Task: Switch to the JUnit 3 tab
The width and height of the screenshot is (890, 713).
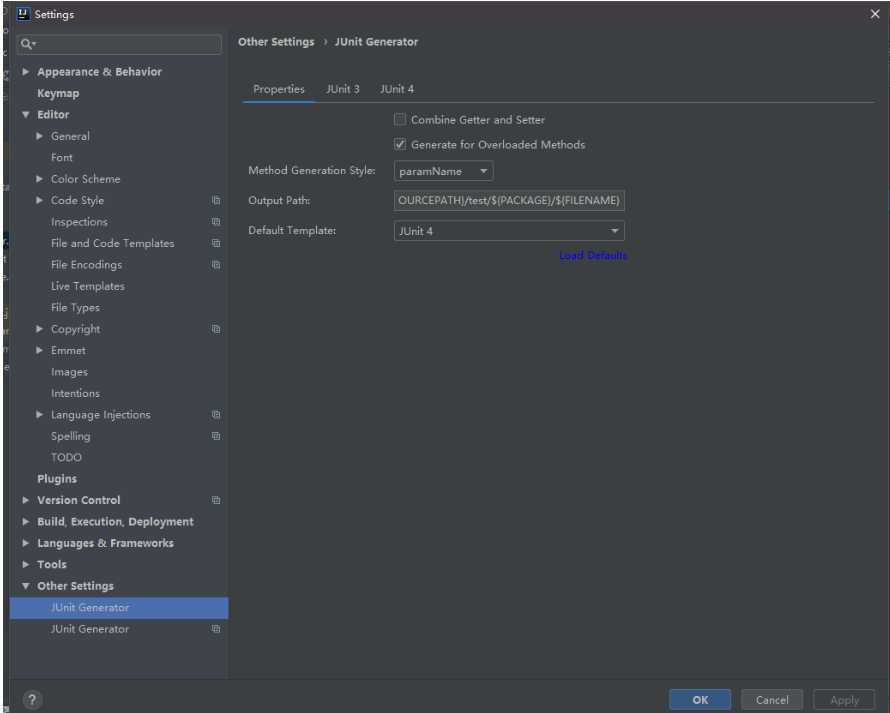Action: click(x=342, y=89)
